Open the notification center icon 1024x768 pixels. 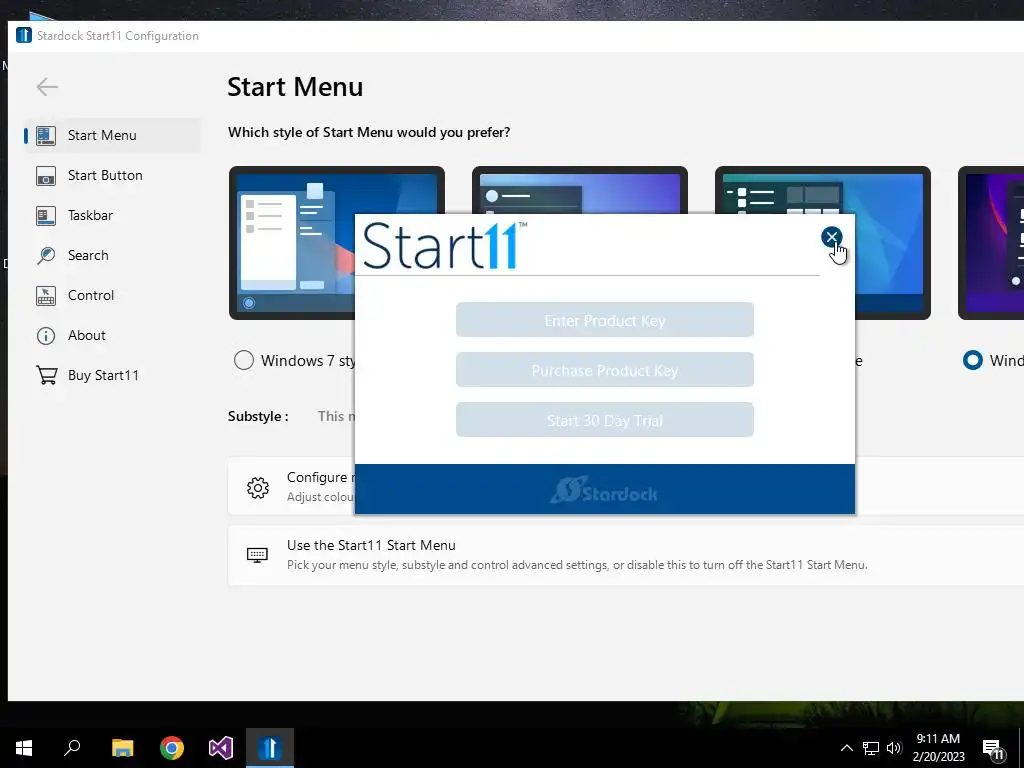click(993, 749)
